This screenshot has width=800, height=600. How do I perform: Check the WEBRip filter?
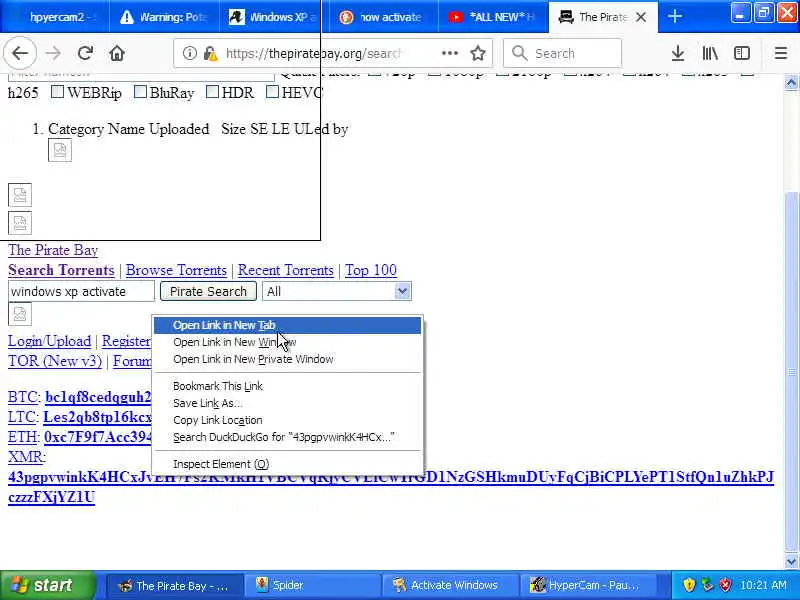(x=58, y=92)
